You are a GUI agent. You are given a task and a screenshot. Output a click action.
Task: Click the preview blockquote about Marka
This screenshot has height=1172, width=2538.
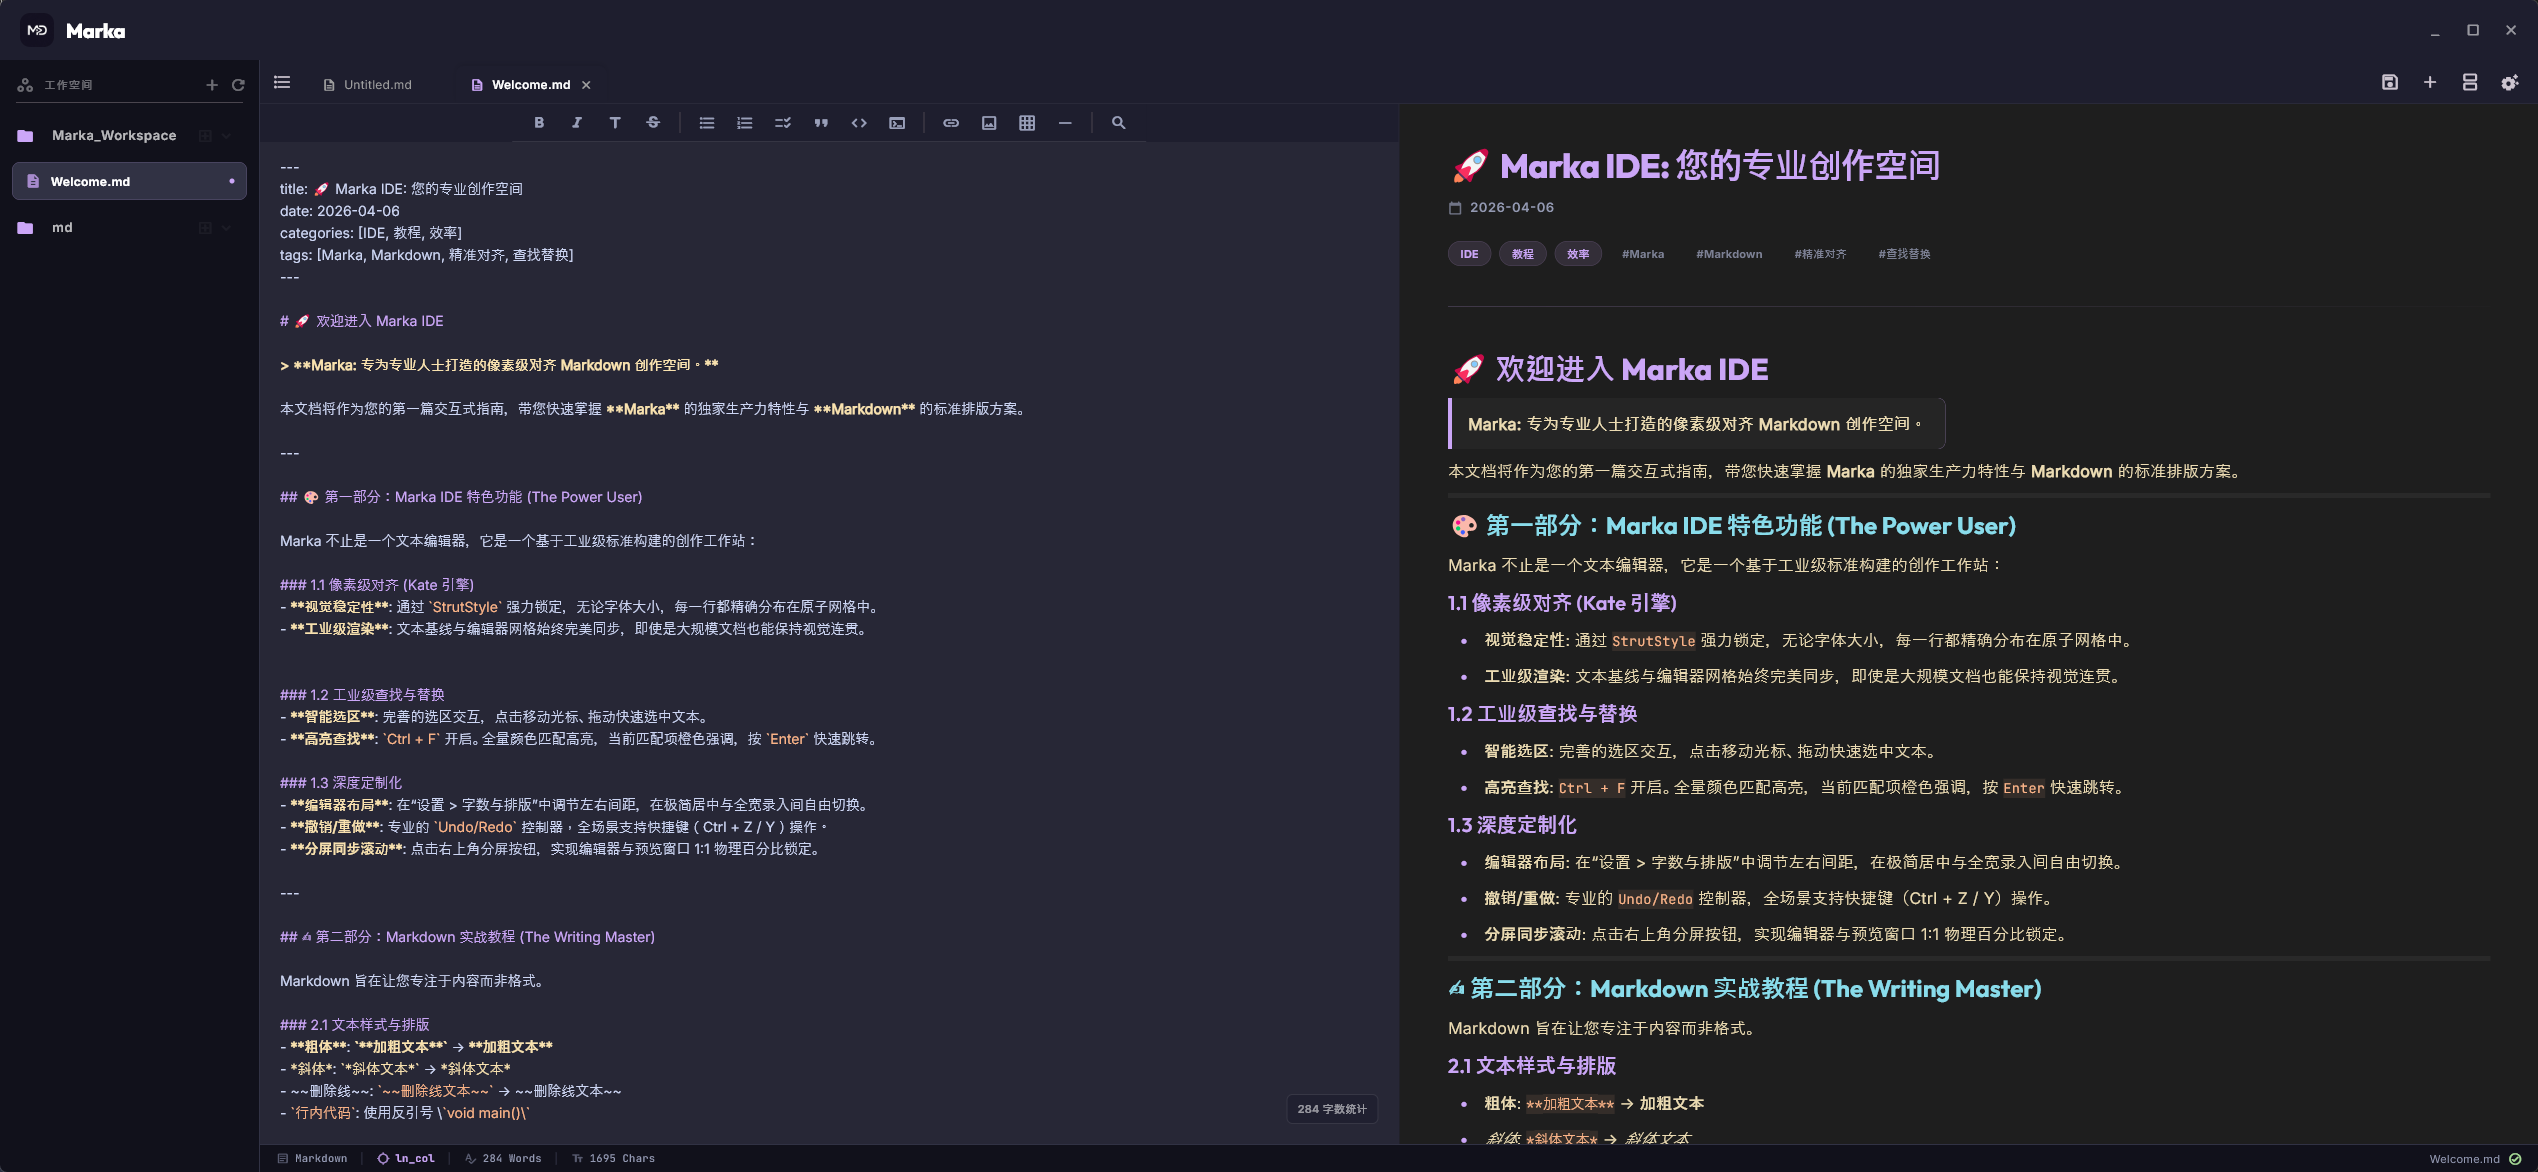coord(1696,424)
